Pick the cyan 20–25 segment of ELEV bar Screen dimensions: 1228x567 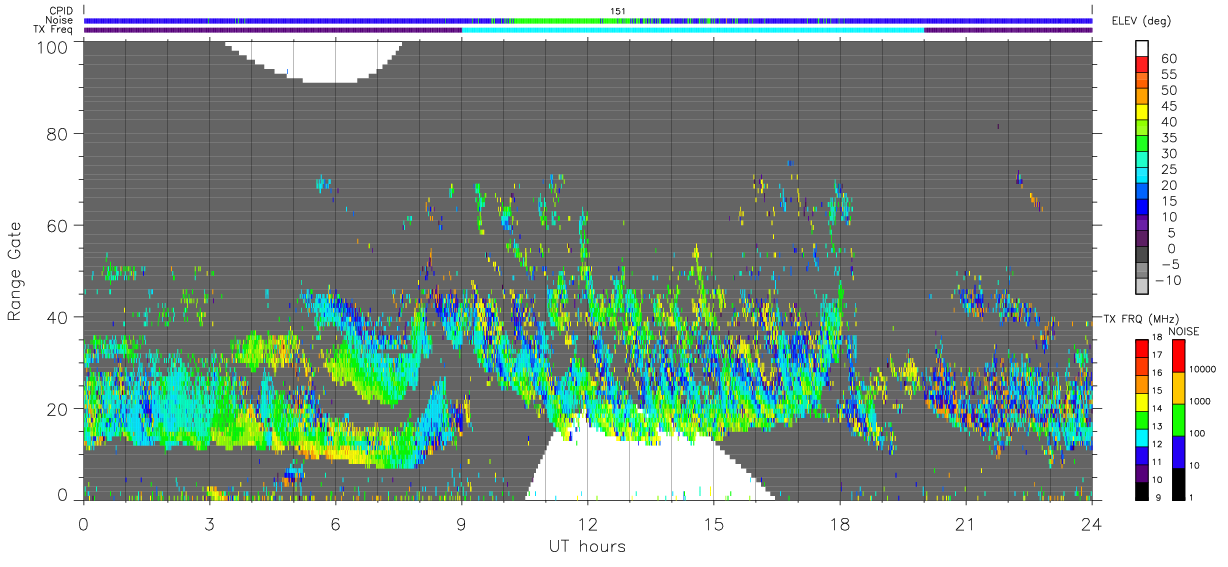pos(1142,176)
